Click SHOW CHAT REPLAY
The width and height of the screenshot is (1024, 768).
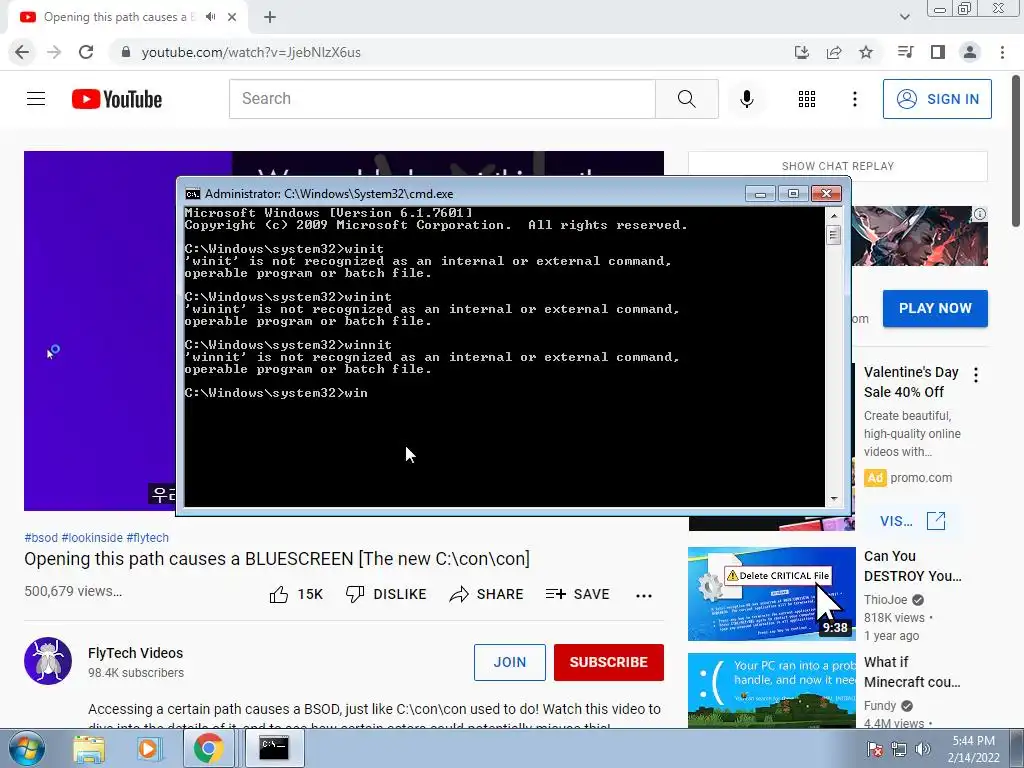838,166
